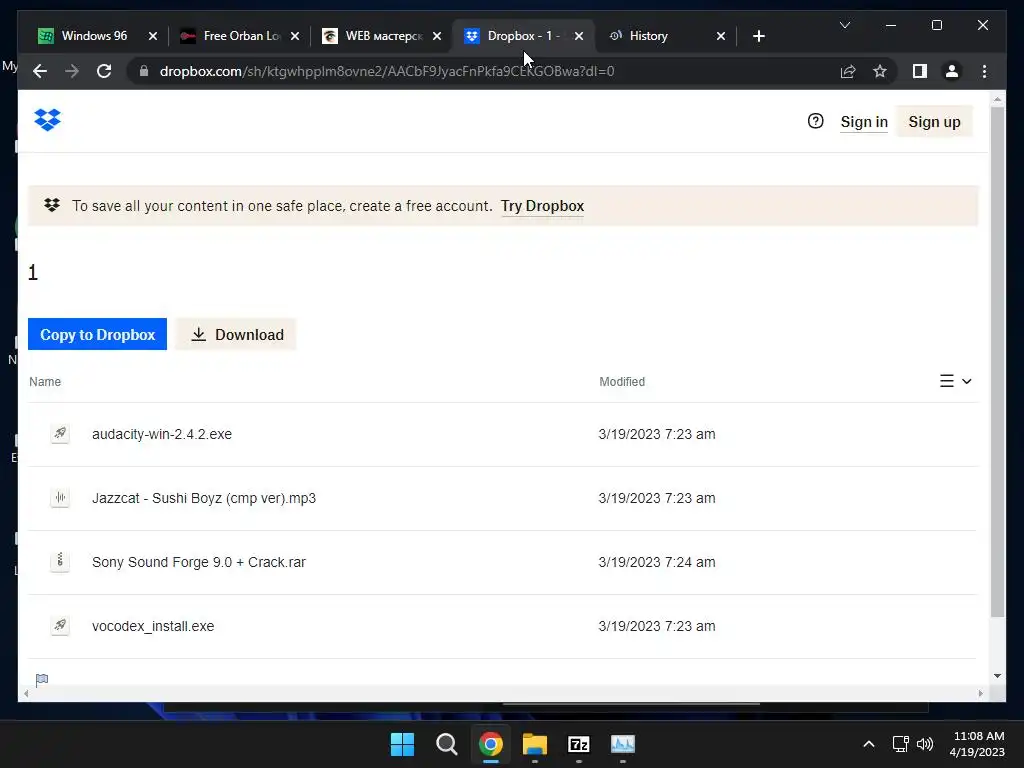Screen dimensions: 1024x768
Task: Close the Free Orban tab
Action: click(x=295, y=36)
